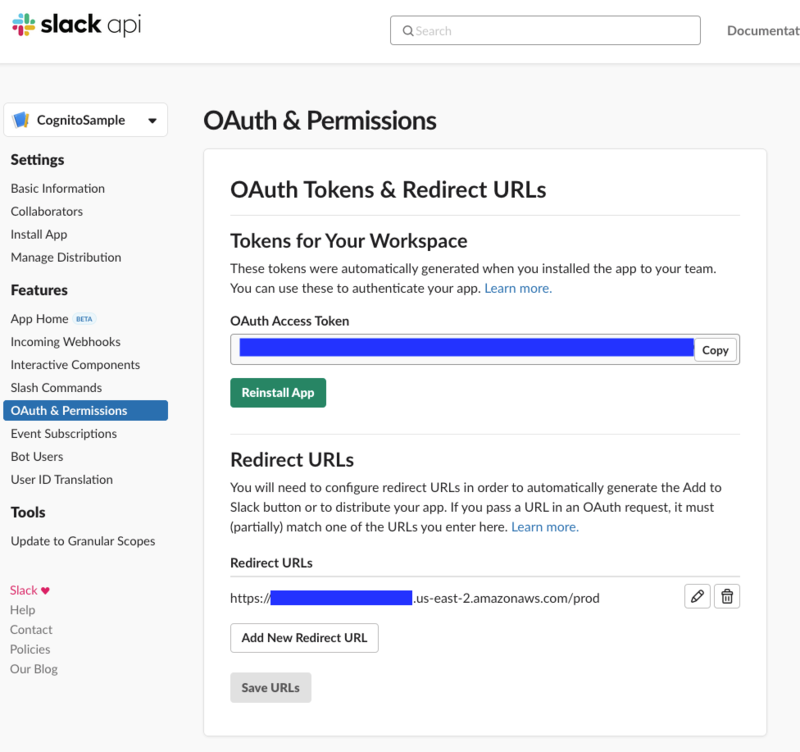Edit the redirect URL with pencil icon
This screenshot has width=800, height=752.
pyautogui.click(x=697, y=596)
